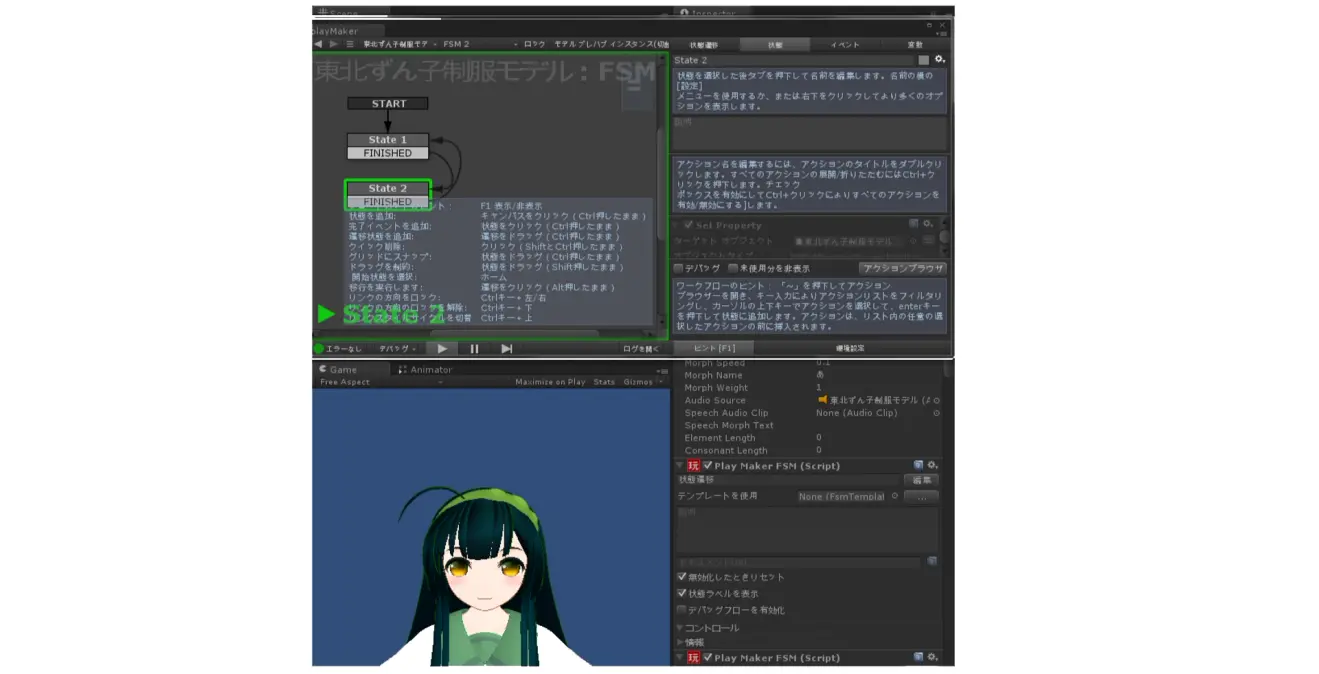
Task: Toggle Stats in the Game view
Action: click(604, 382)
